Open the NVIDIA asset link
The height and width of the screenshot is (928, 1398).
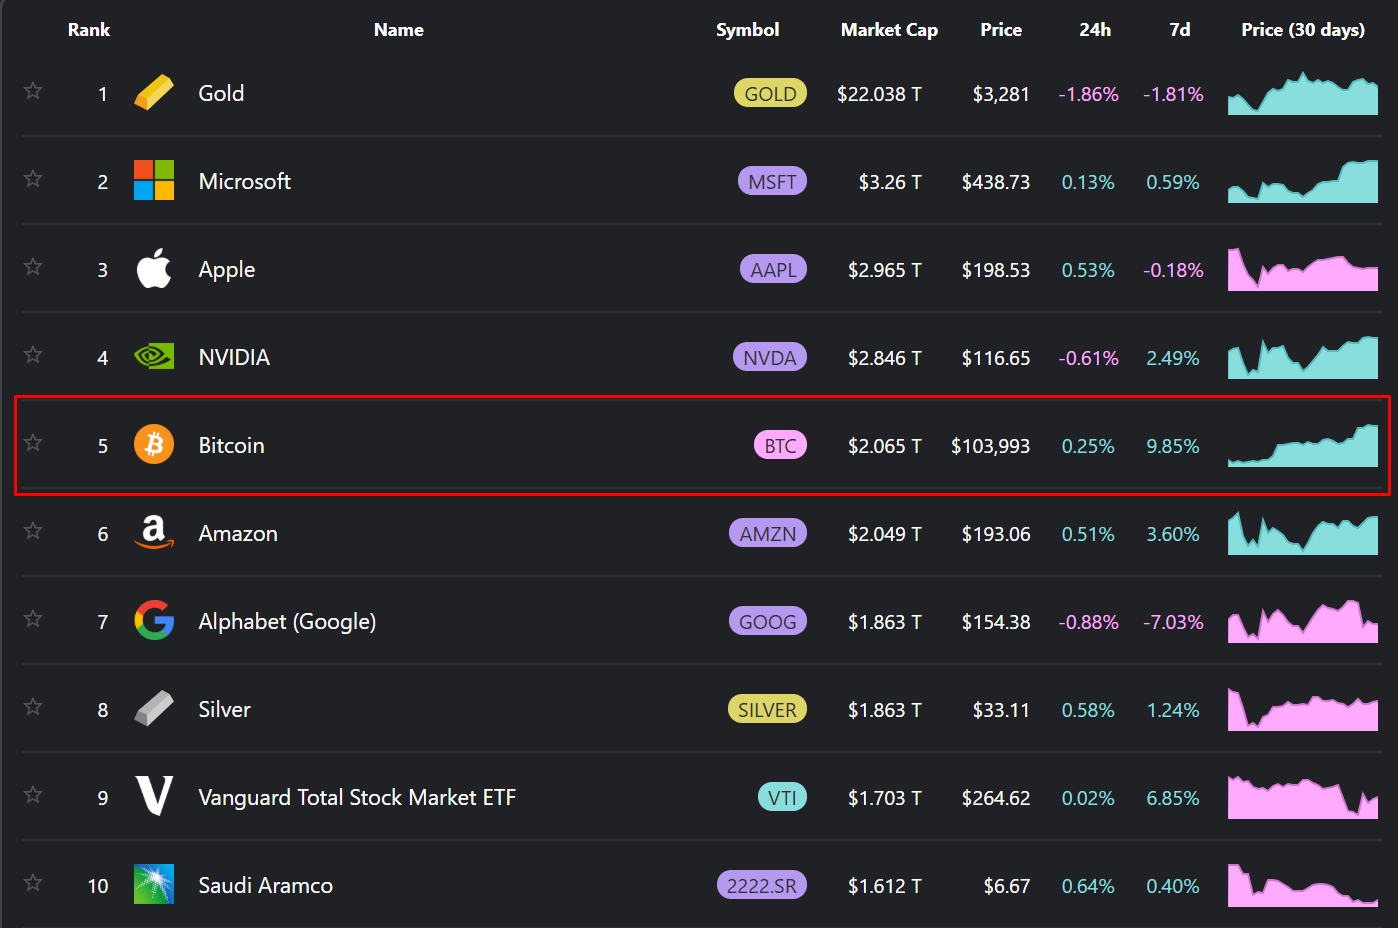tap(234, 357)
